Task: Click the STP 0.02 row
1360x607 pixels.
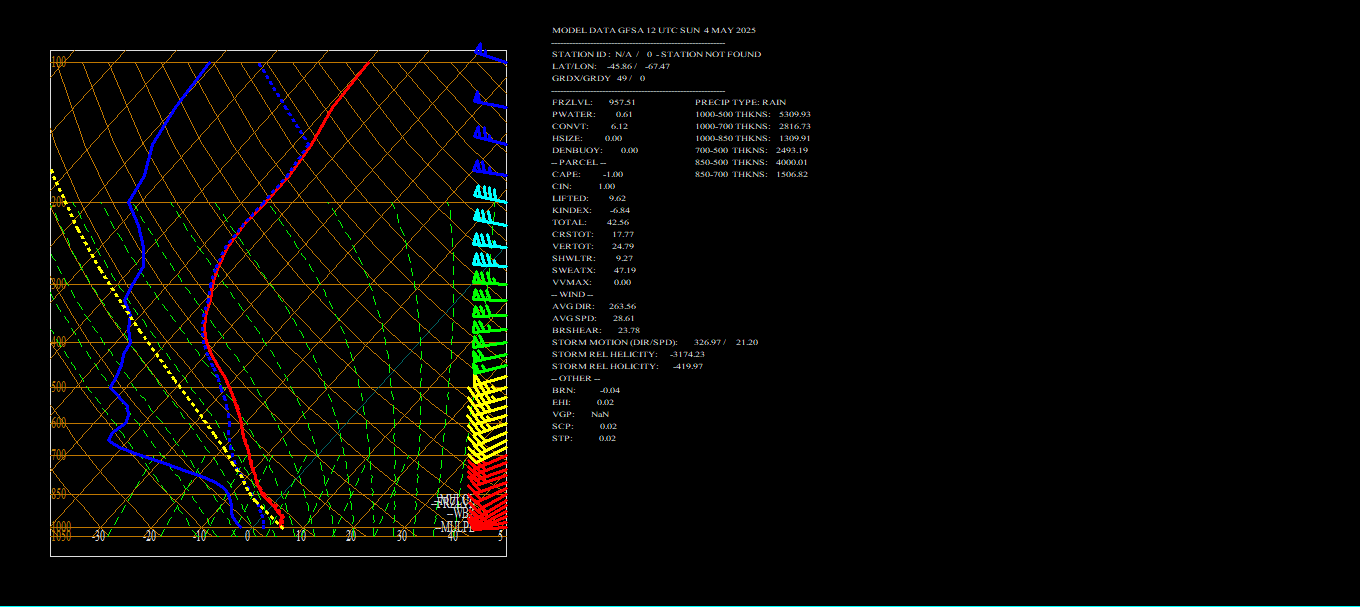Action: [584, 438]
